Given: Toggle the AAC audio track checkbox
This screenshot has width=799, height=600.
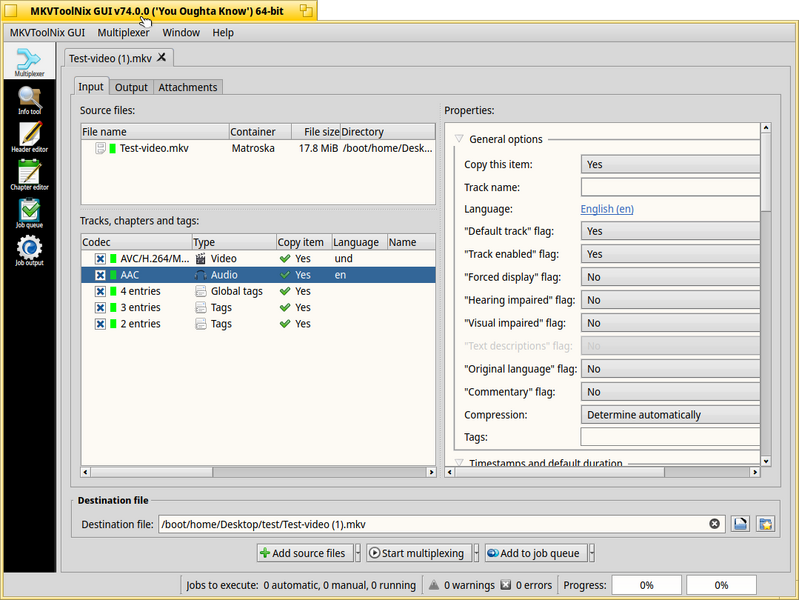Looking at the screenshot, I should tap(100, 275).
